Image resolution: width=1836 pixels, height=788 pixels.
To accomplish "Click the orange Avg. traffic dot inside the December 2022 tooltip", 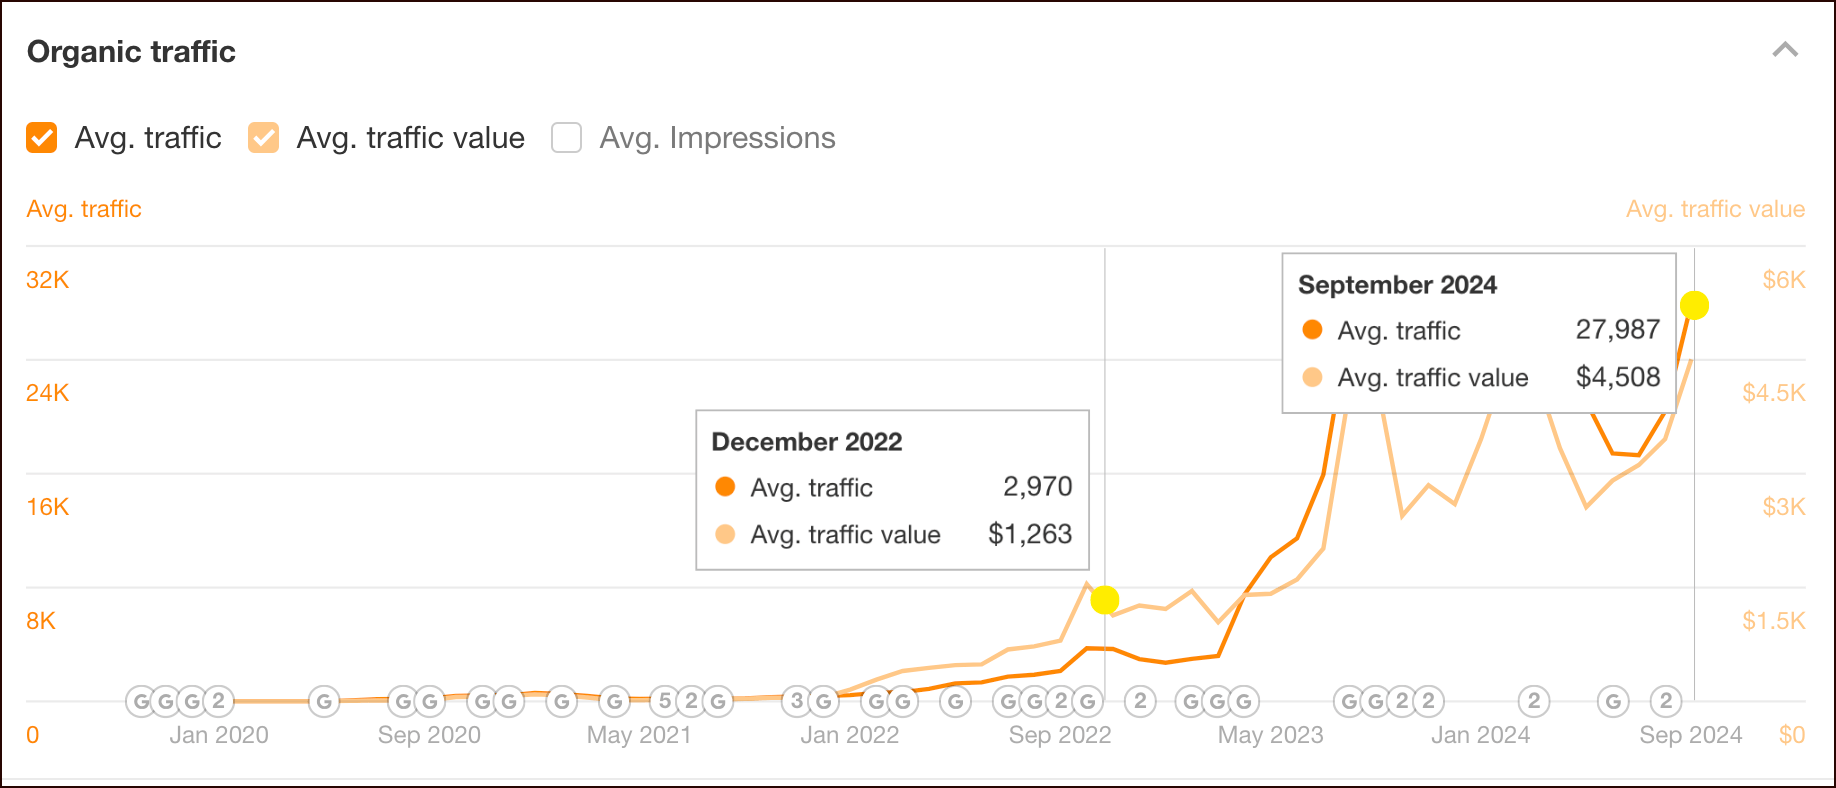I will click(724, 487).
